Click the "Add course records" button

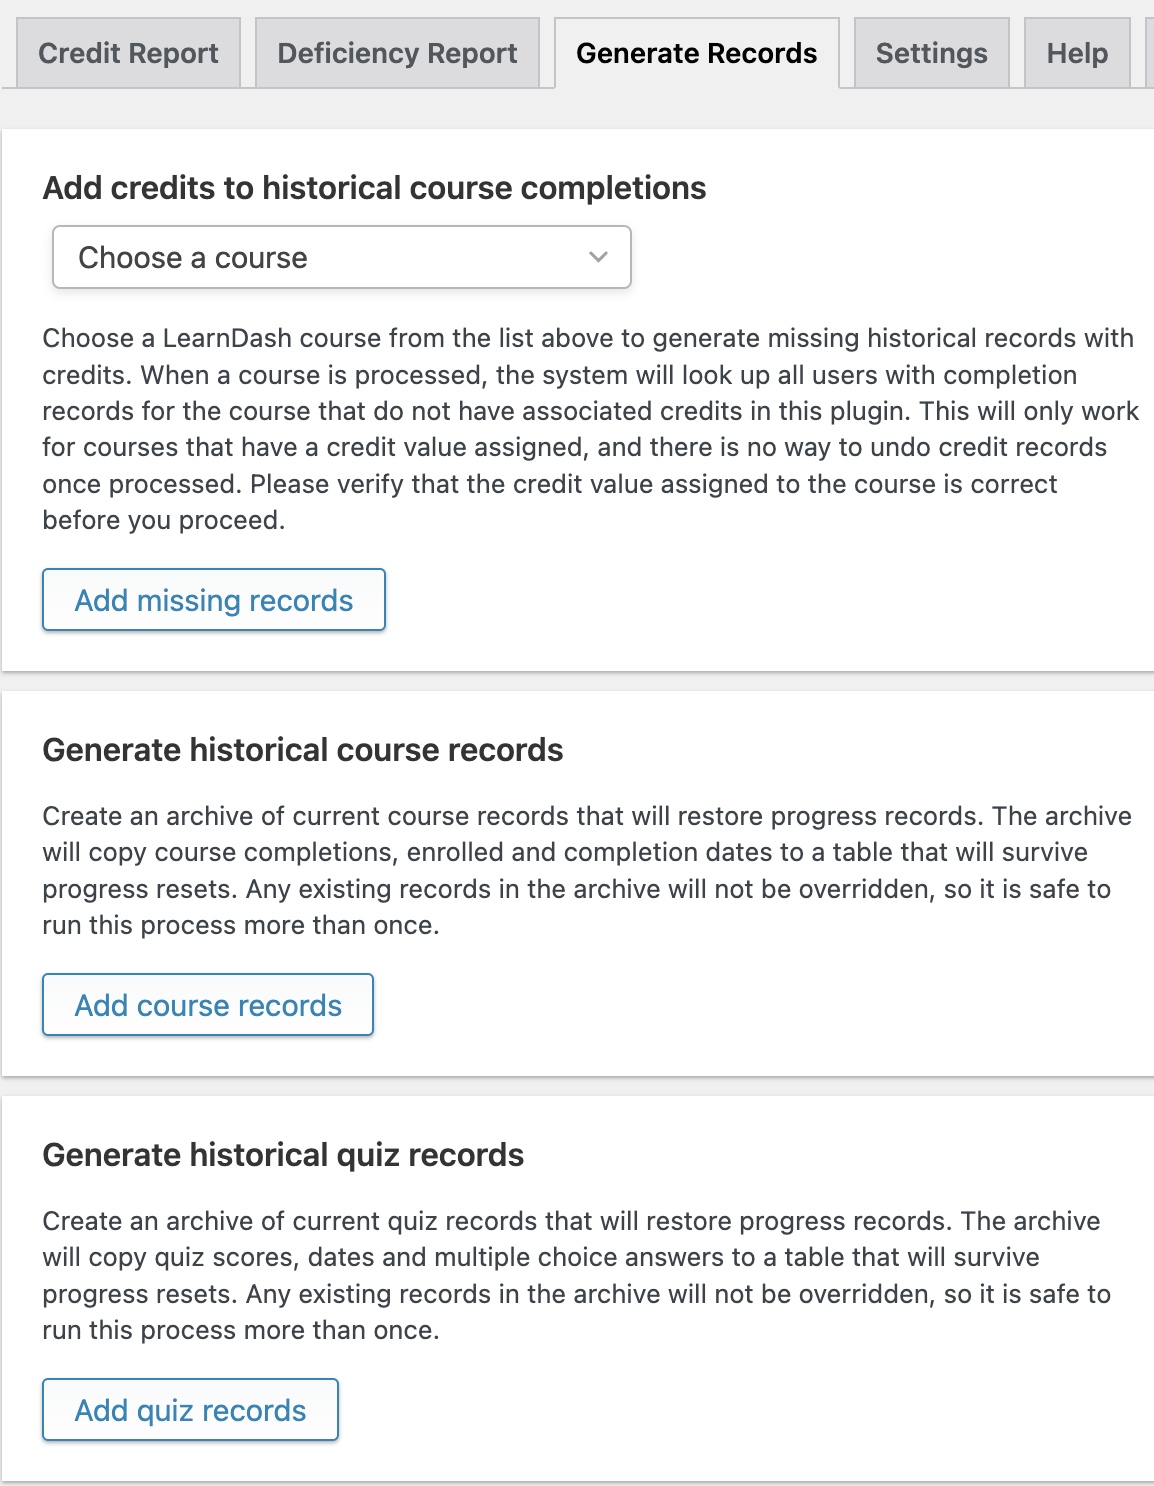click(208, 1005)
